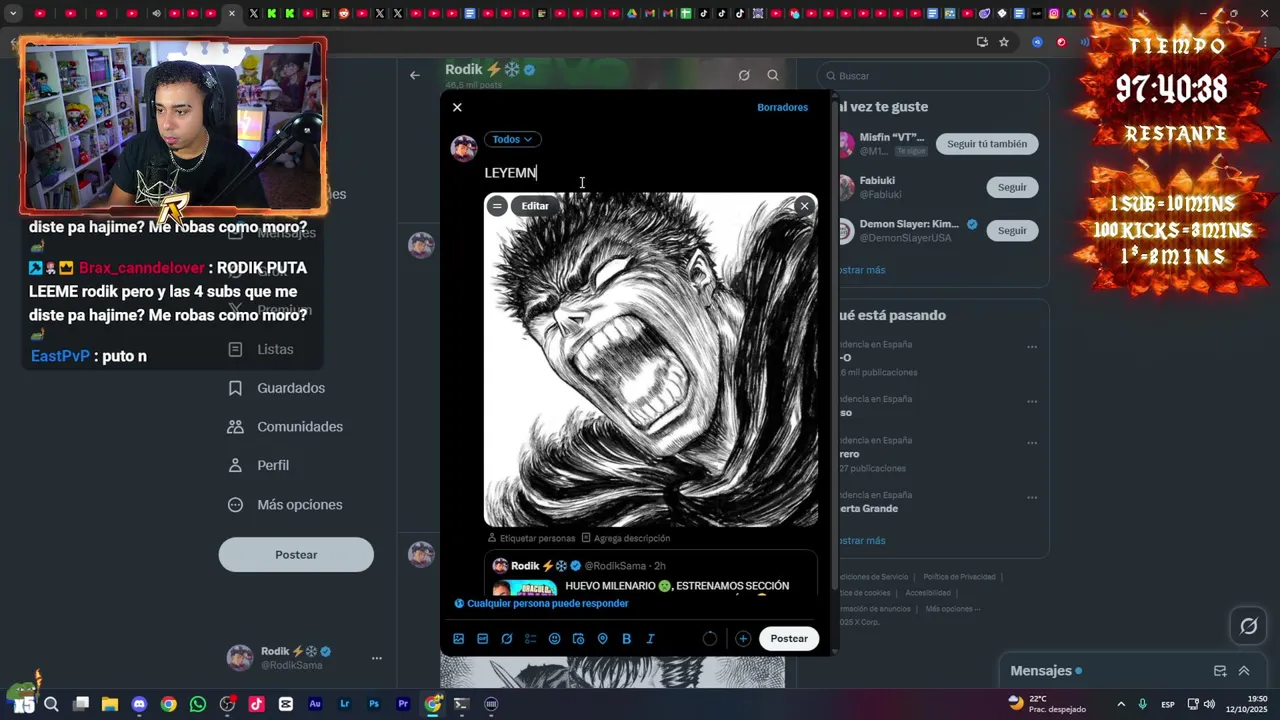Image resolution: width=1280 pixels, height=720 pixels.
Task: Open the emoji picker
Action: 554,639
